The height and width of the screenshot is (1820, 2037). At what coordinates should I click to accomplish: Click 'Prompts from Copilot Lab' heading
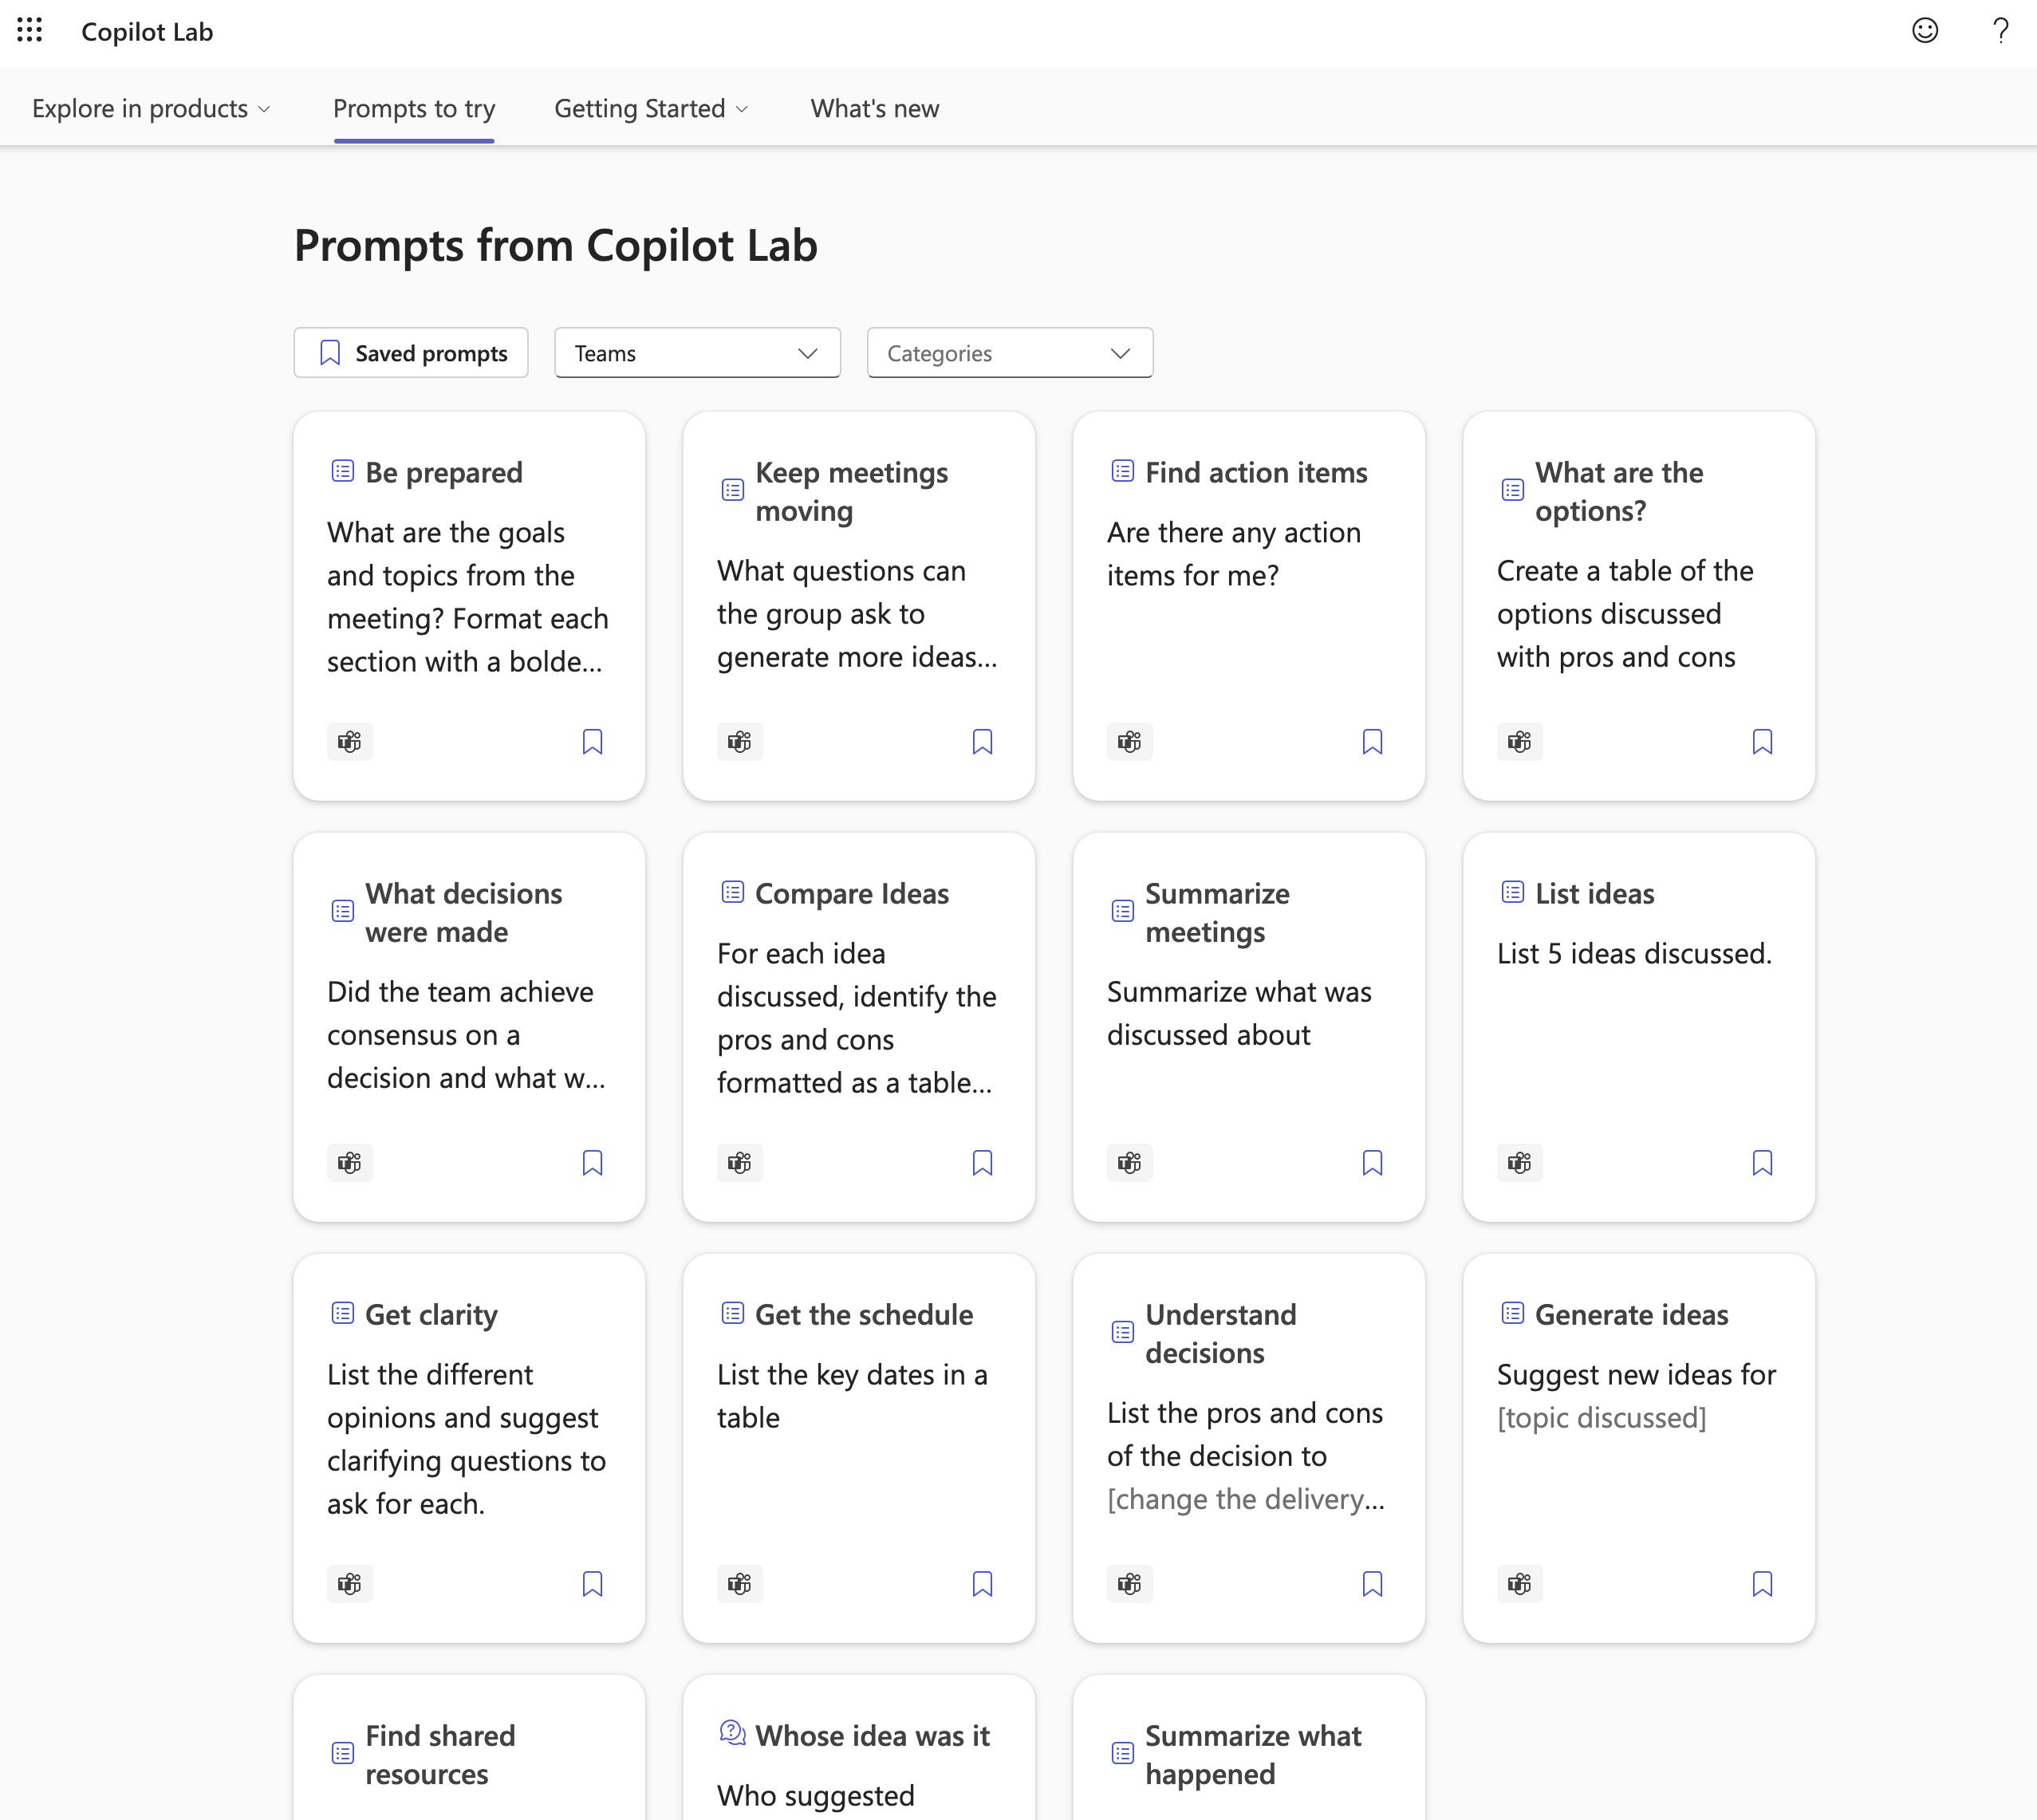556,245
